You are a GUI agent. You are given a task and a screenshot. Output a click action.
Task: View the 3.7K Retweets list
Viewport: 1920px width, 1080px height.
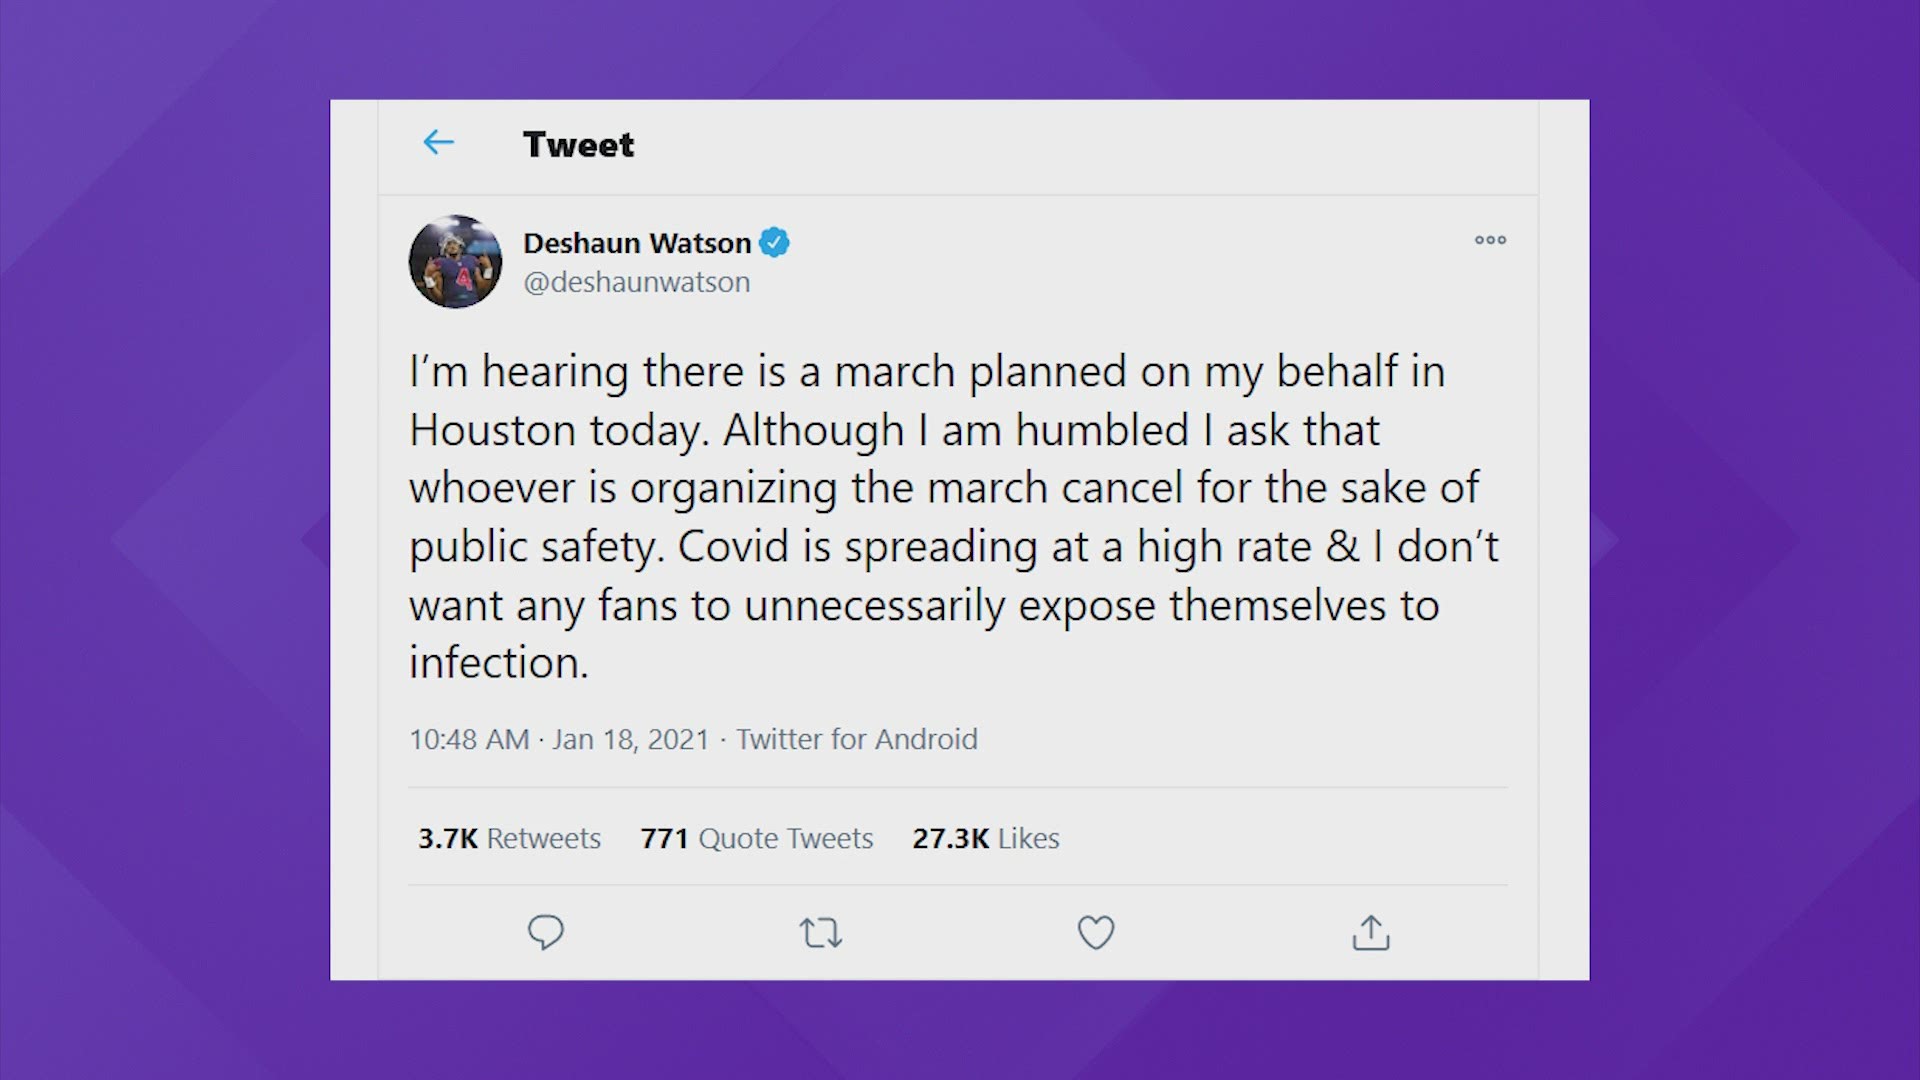[x=509, y=838]
